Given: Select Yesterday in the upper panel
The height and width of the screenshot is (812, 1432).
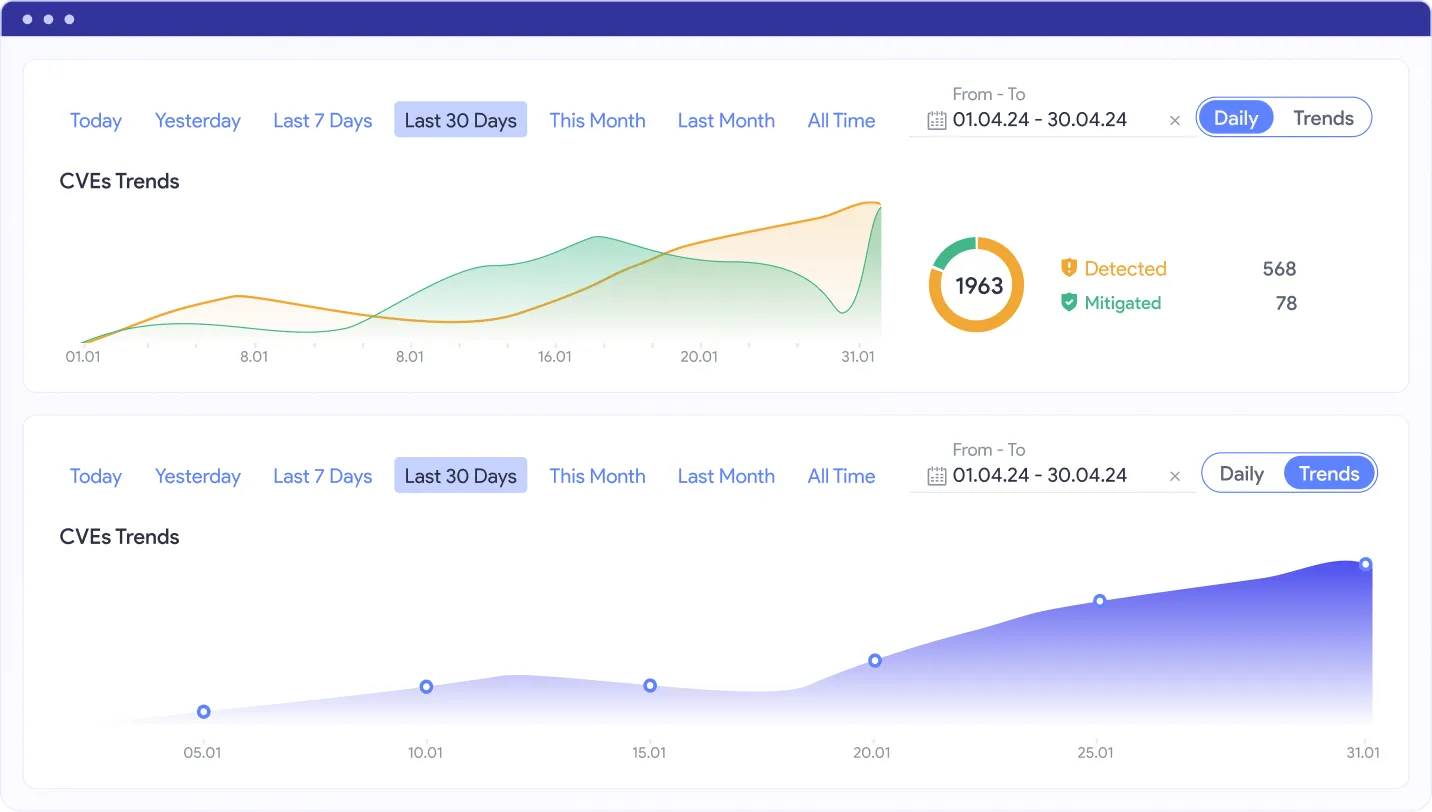Looking at the screenshot, I should click(198, 121).
